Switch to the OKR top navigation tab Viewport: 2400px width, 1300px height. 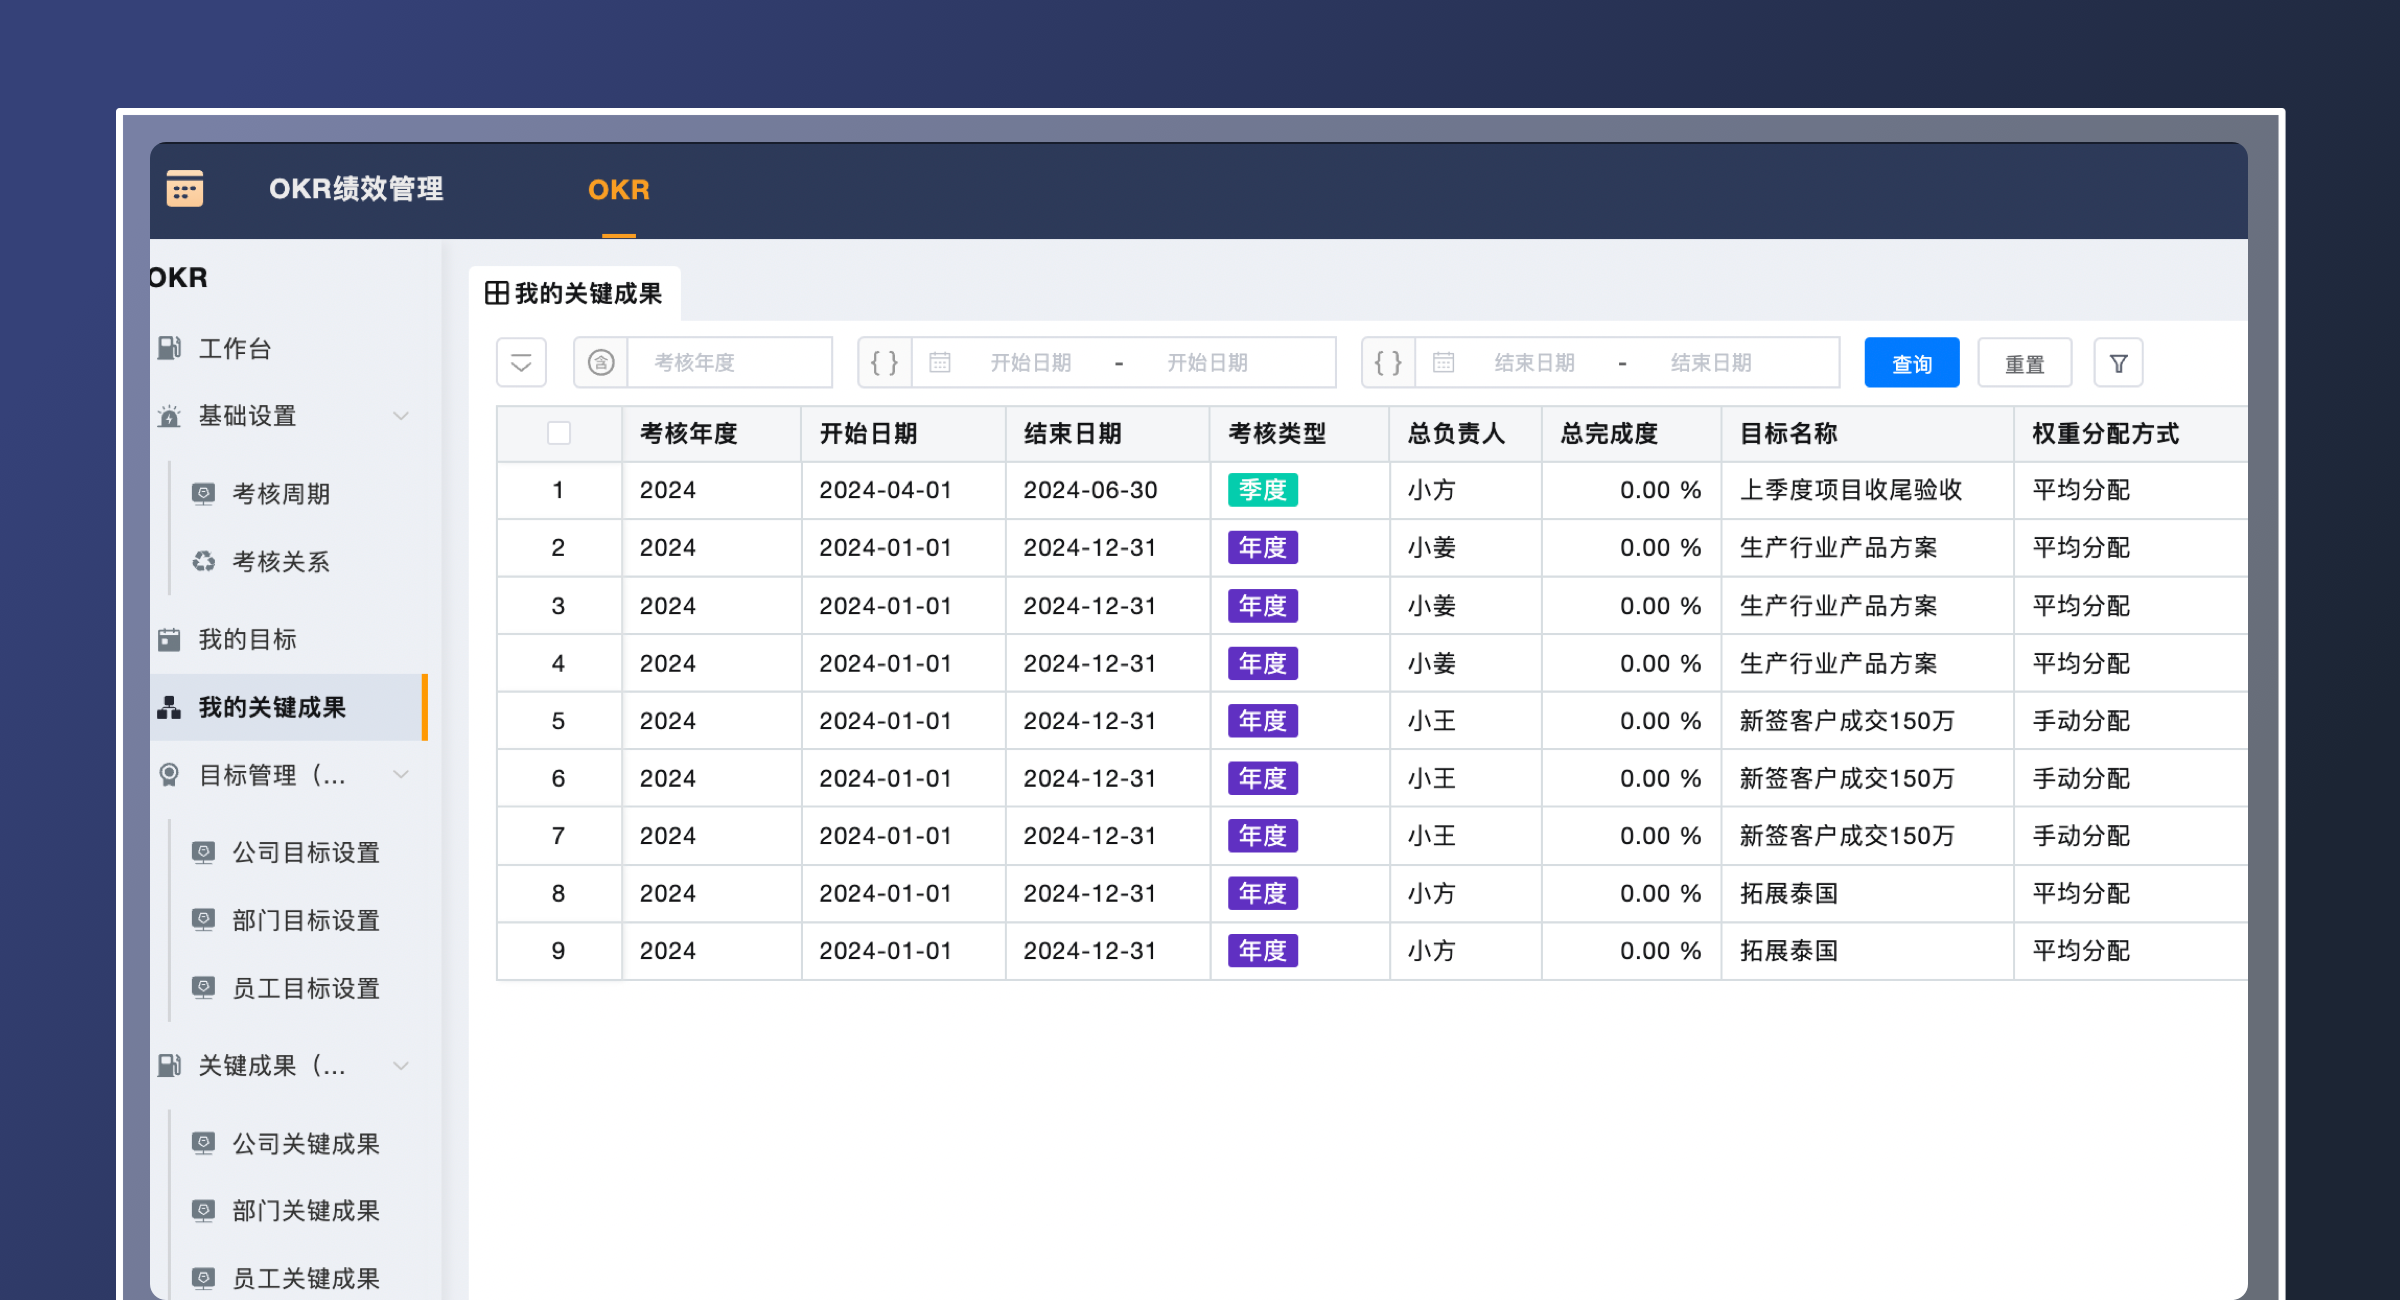618,189
